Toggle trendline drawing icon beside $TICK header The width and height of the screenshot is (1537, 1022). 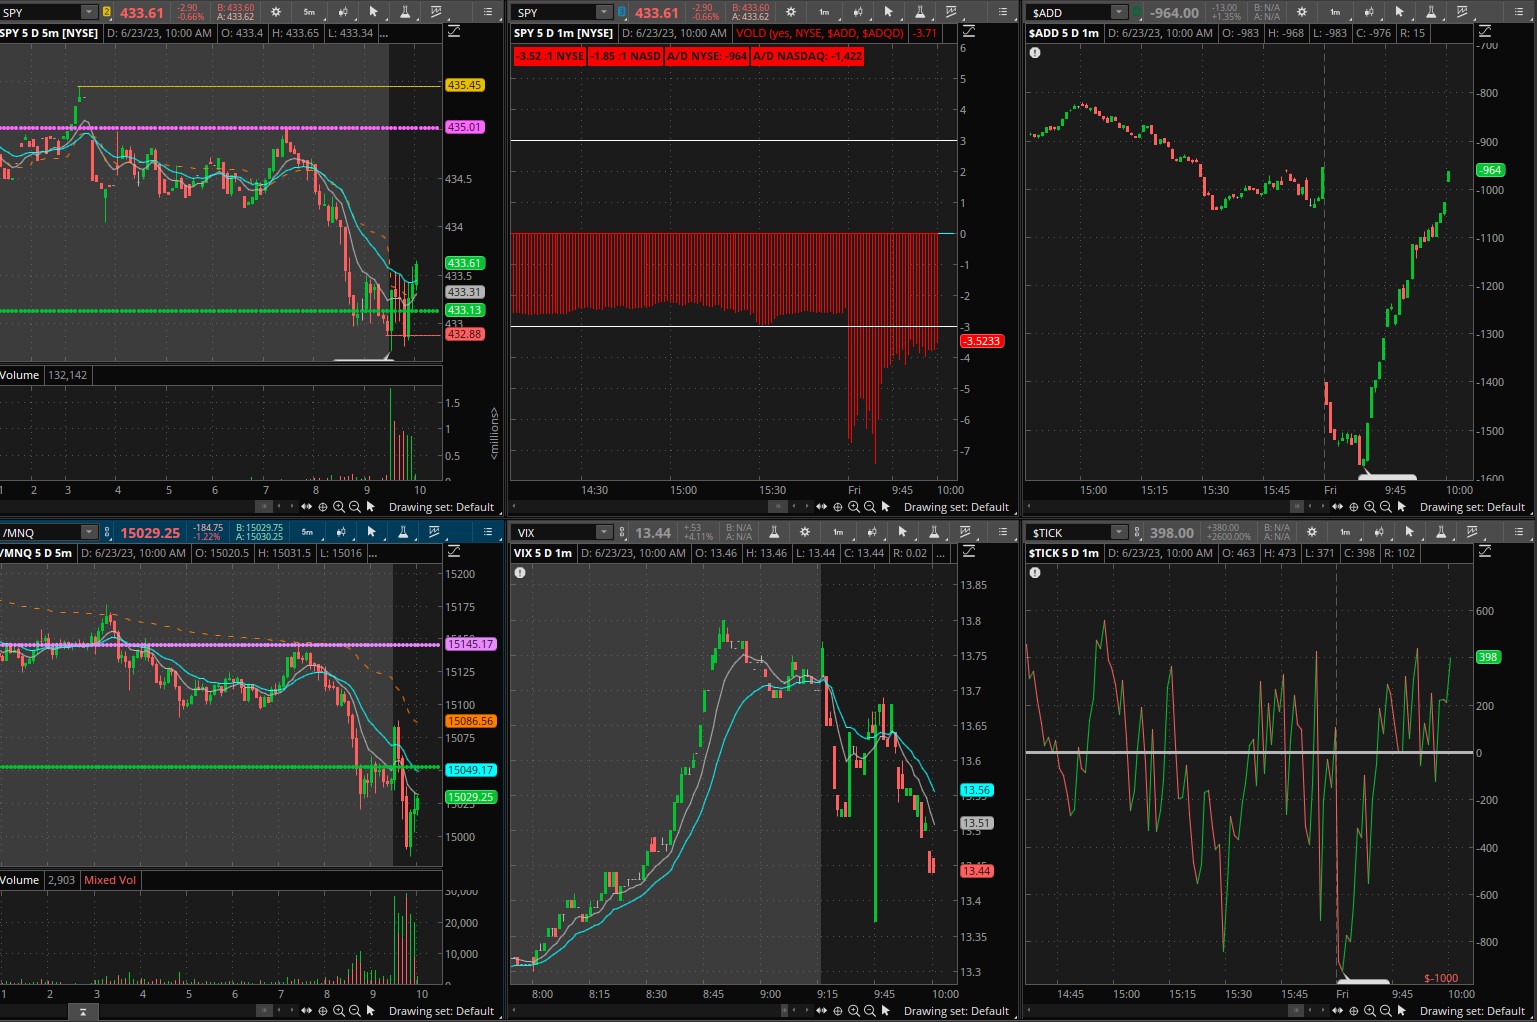(1485, 552)
